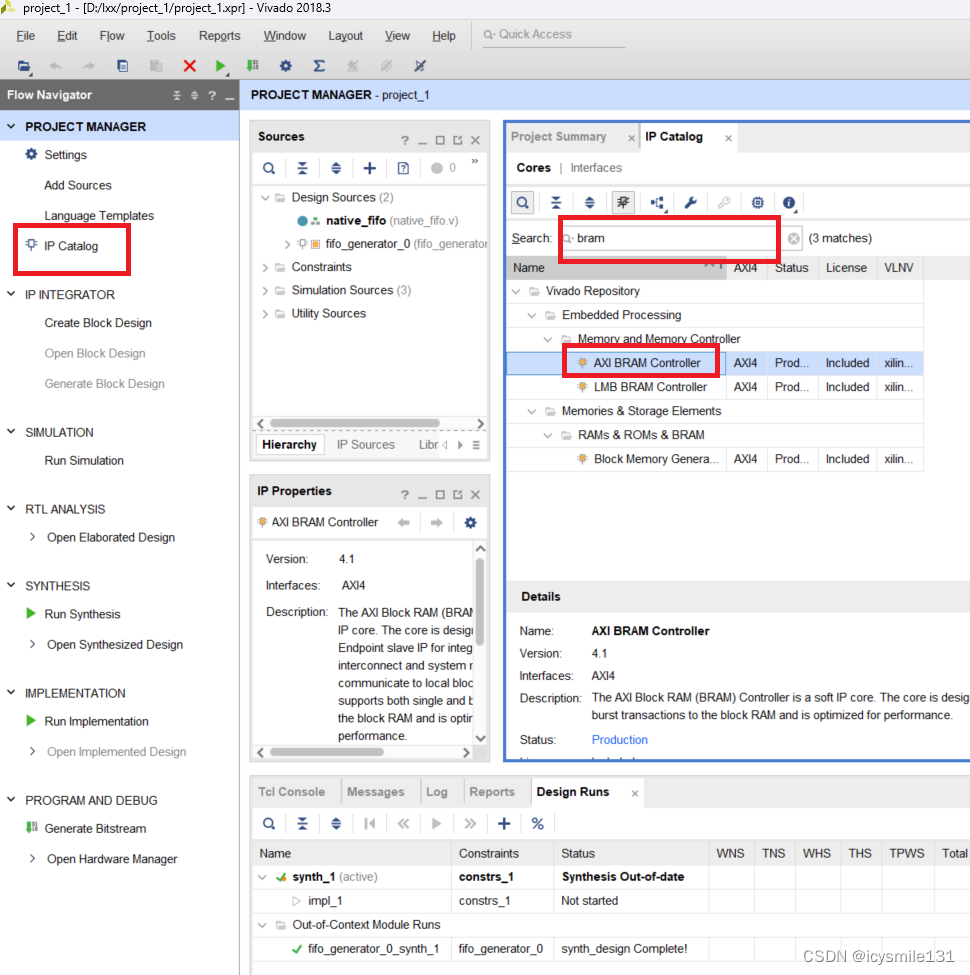Select the Block Memory Generator row

[714, 459]
